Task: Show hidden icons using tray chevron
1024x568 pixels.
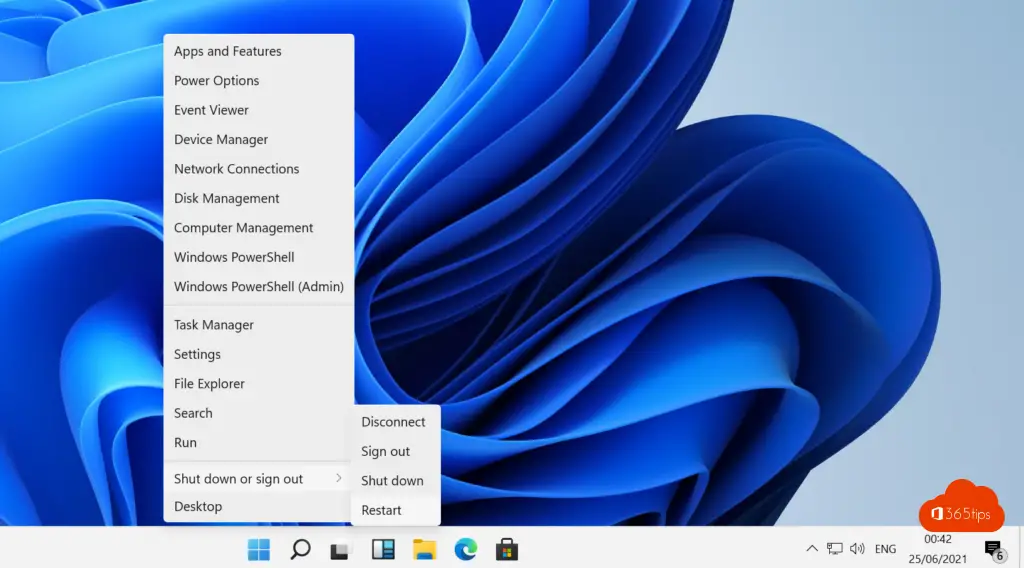Action: (x=812, y=549)
